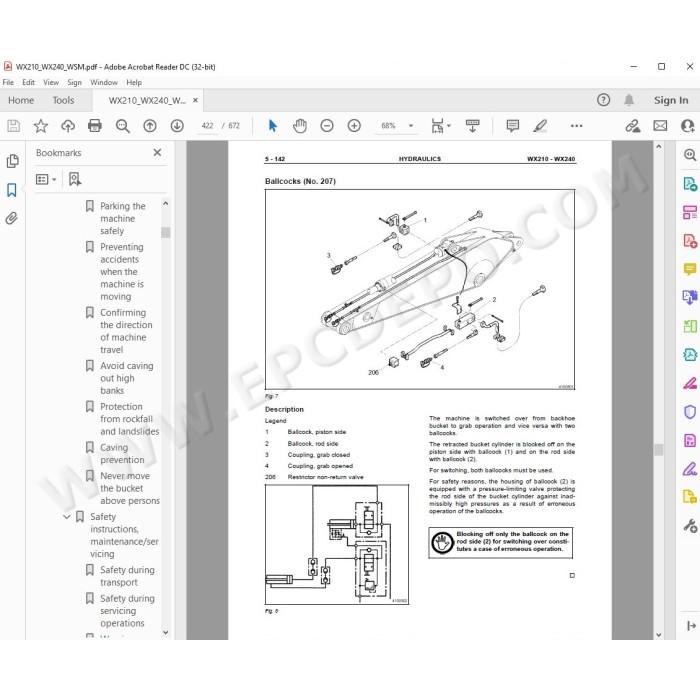Switch to the Home tab
Screen dimensions: 700x700
point(21,100)
